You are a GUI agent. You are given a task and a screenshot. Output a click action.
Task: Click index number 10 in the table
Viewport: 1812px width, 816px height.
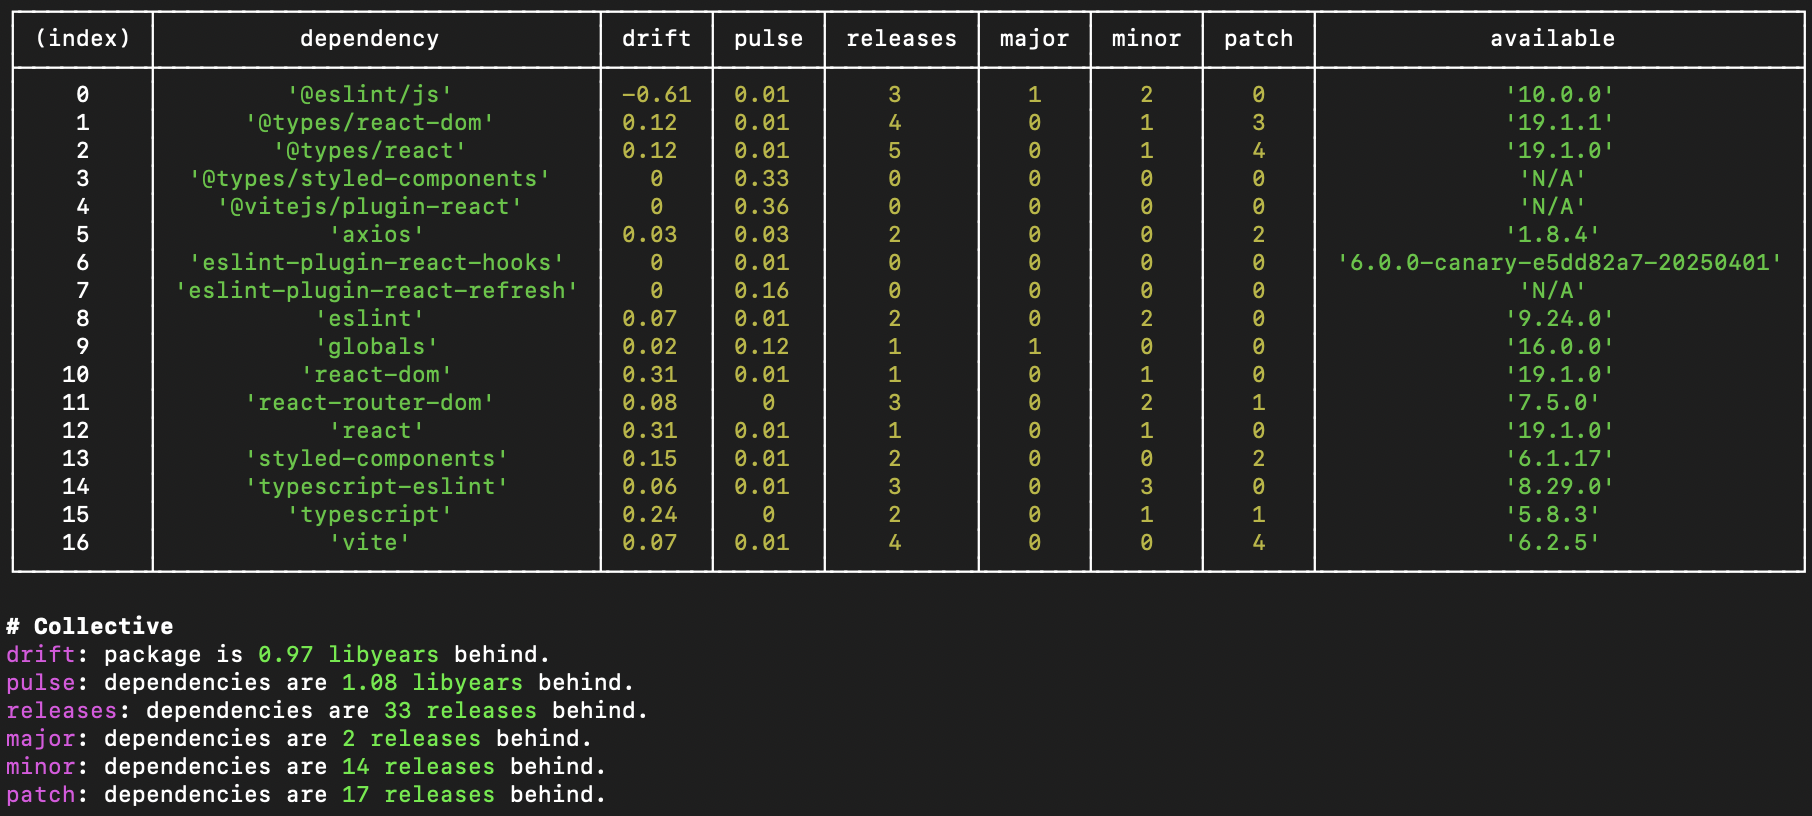(76, 375)
